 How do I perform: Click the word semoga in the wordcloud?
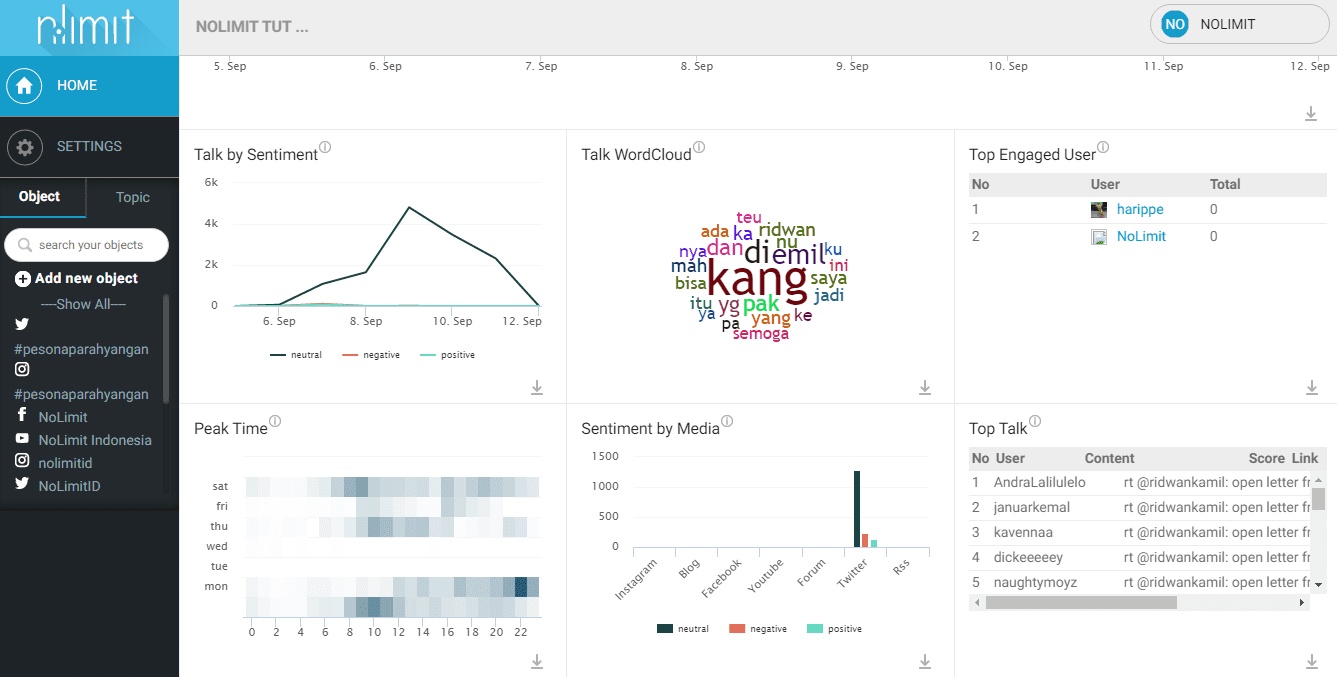pos(761,334)
